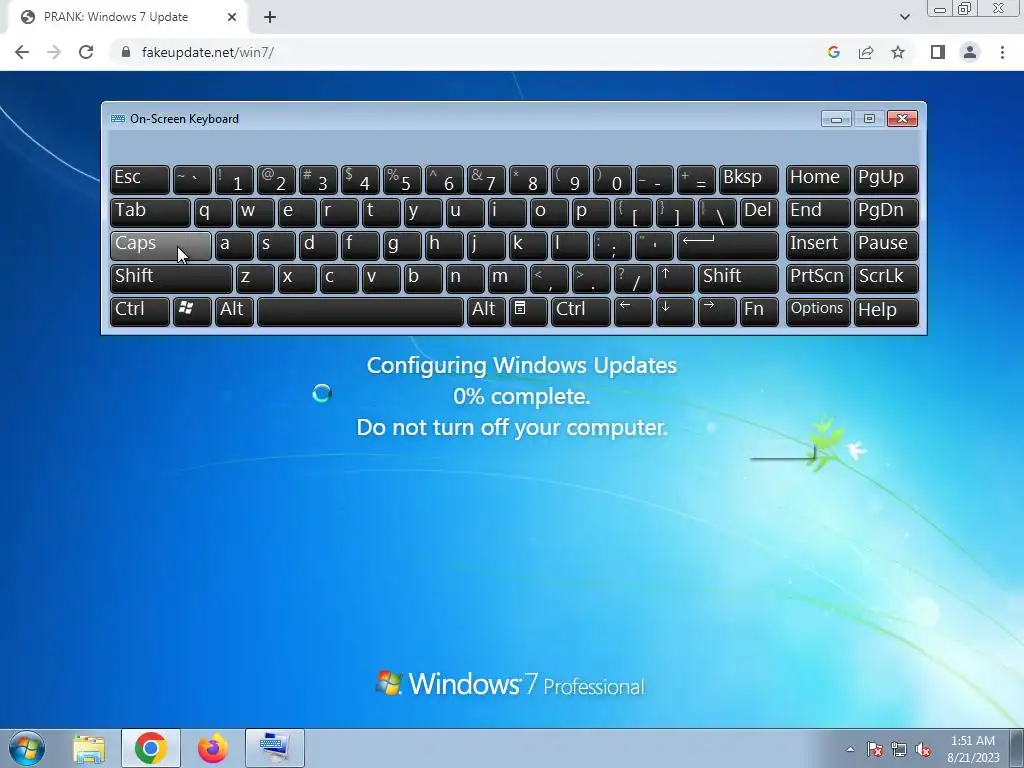Open a new tab with plus button
The width and height of the screenshot is (1024, 768).
[270, 17]
